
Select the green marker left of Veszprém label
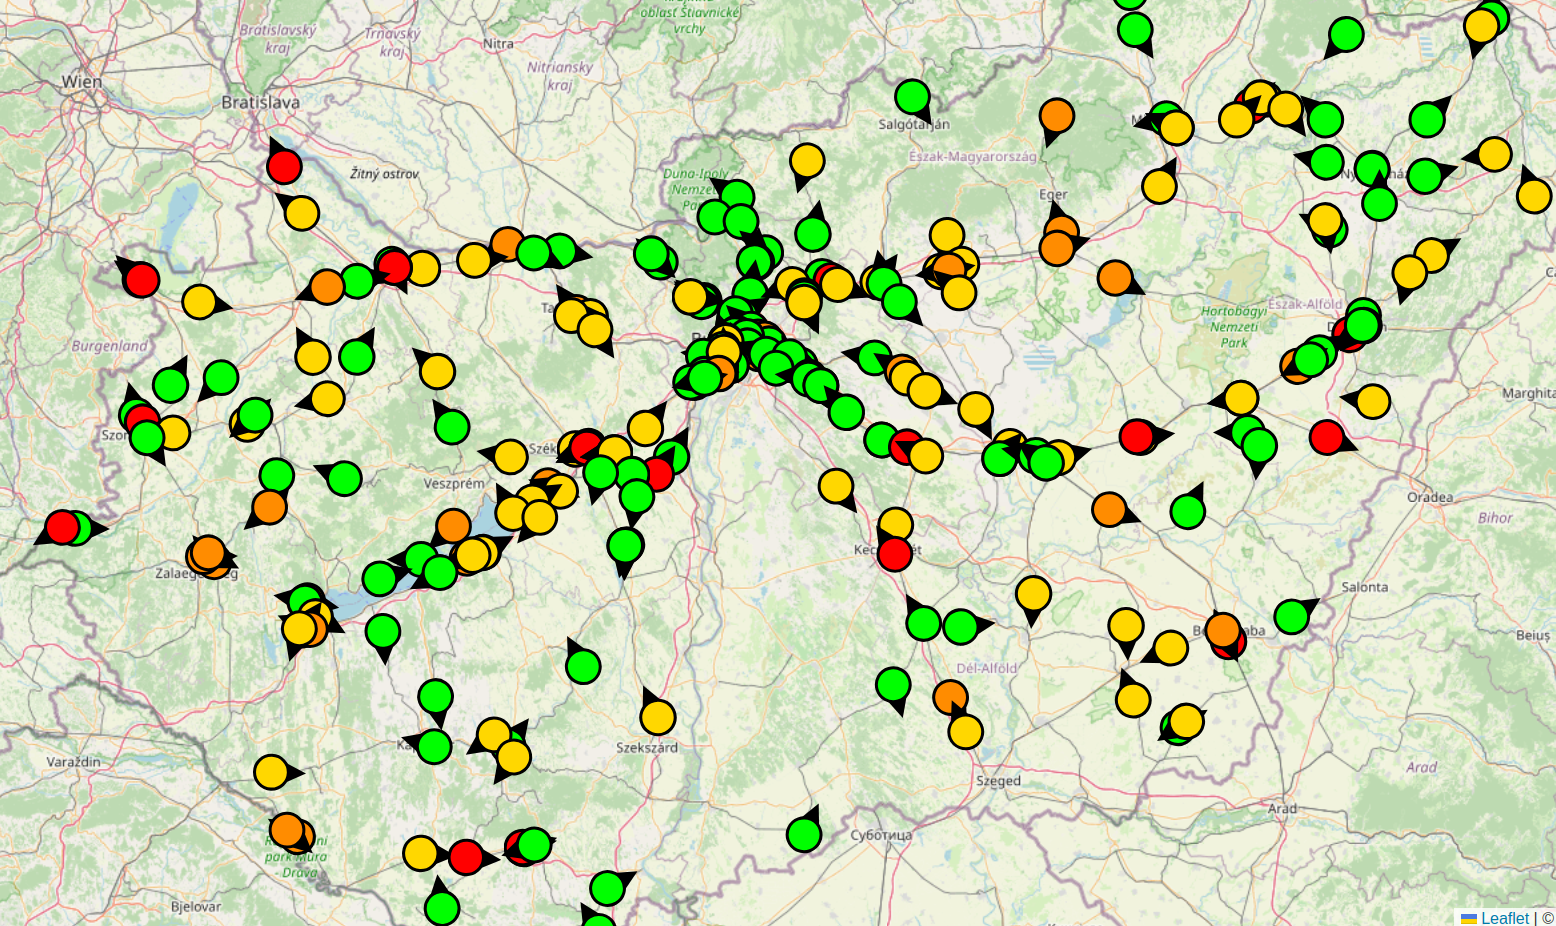(345, 478)
